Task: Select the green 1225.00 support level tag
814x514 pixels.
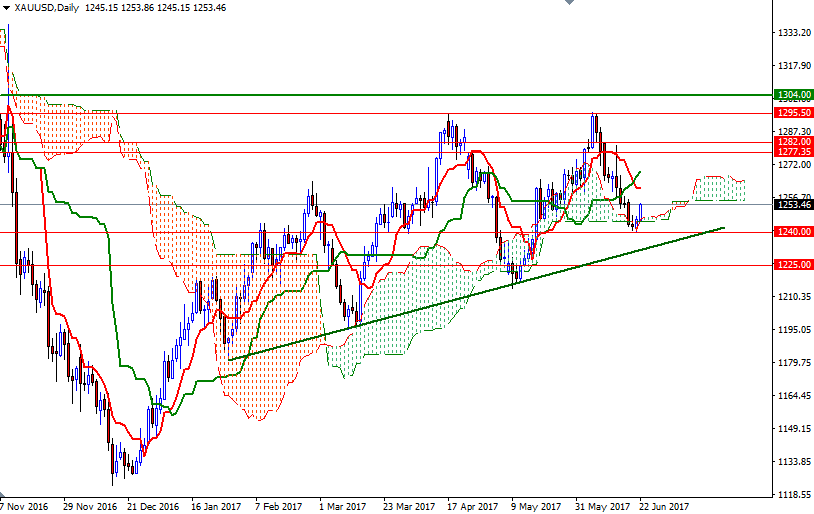Action: pyautogui.click(x=792, y=265)
